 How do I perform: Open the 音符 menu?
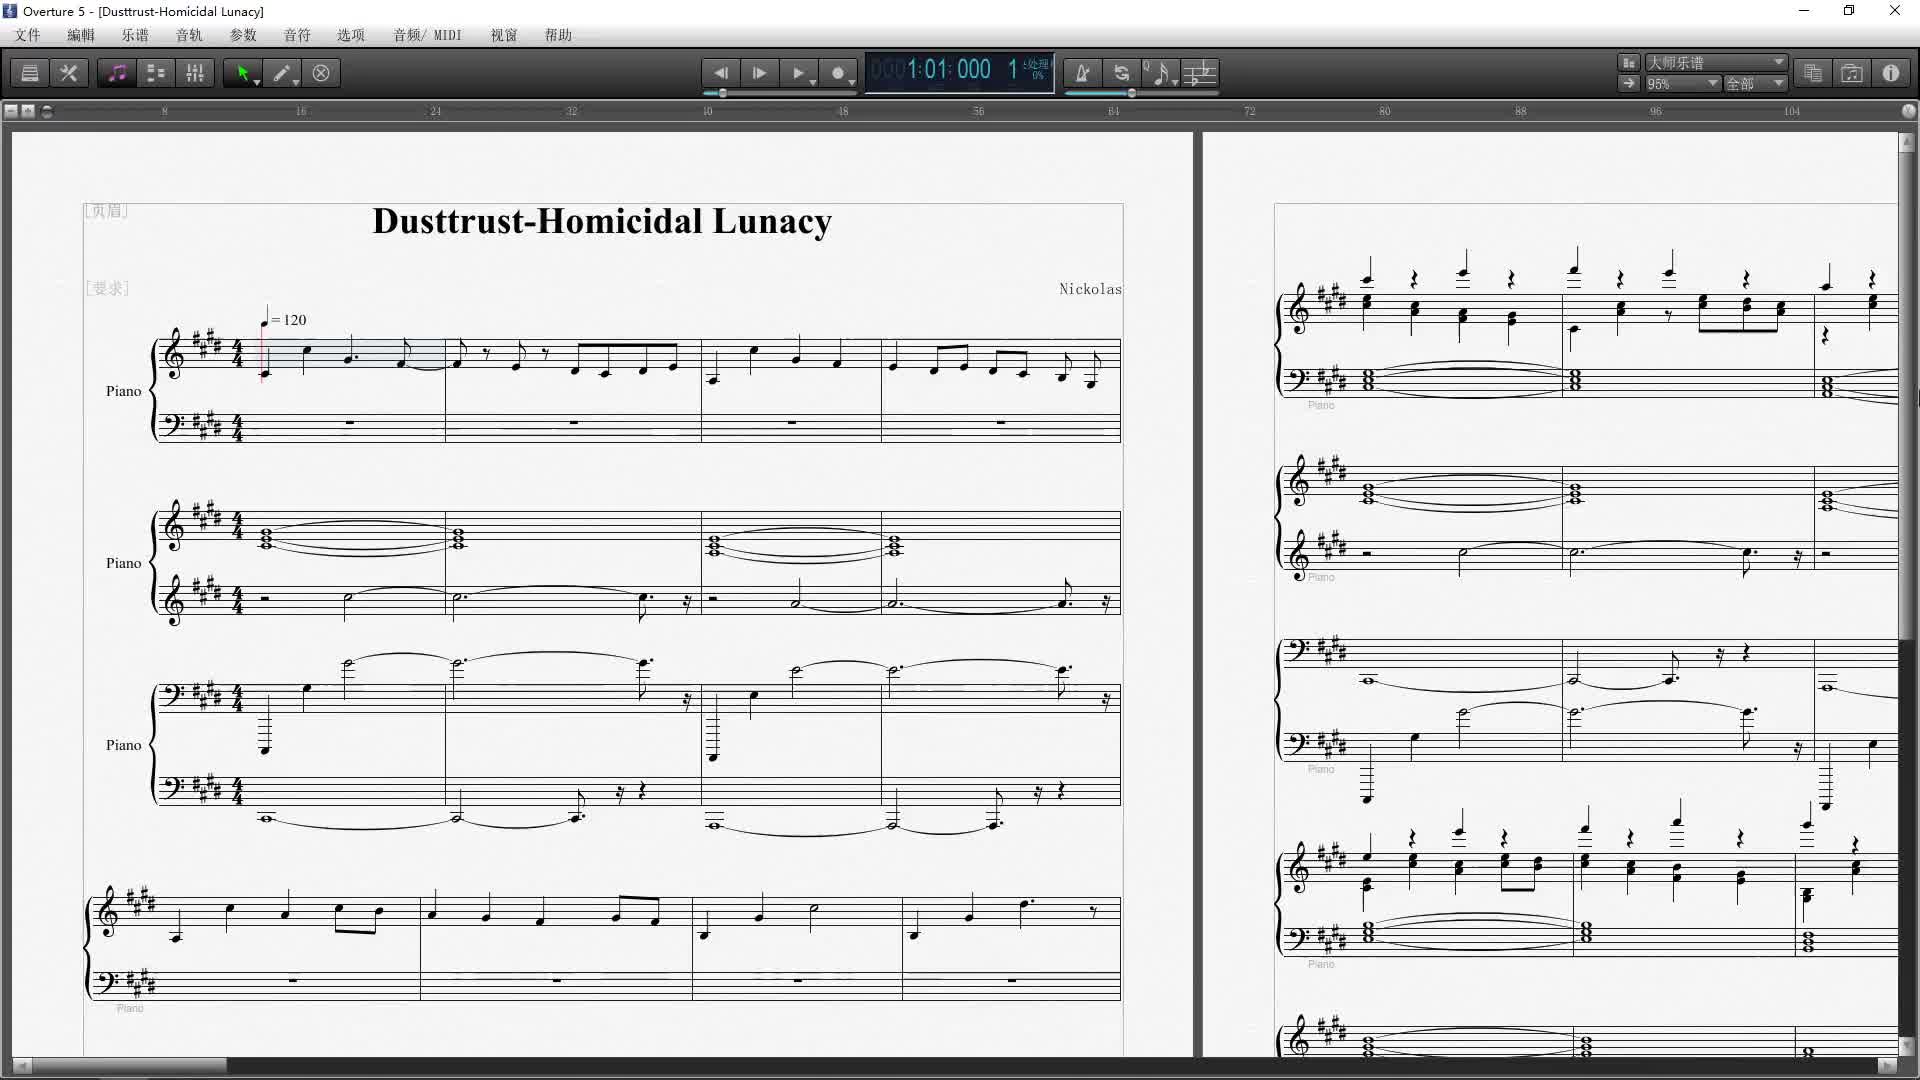pyautogui.click(x=297, y=35)
